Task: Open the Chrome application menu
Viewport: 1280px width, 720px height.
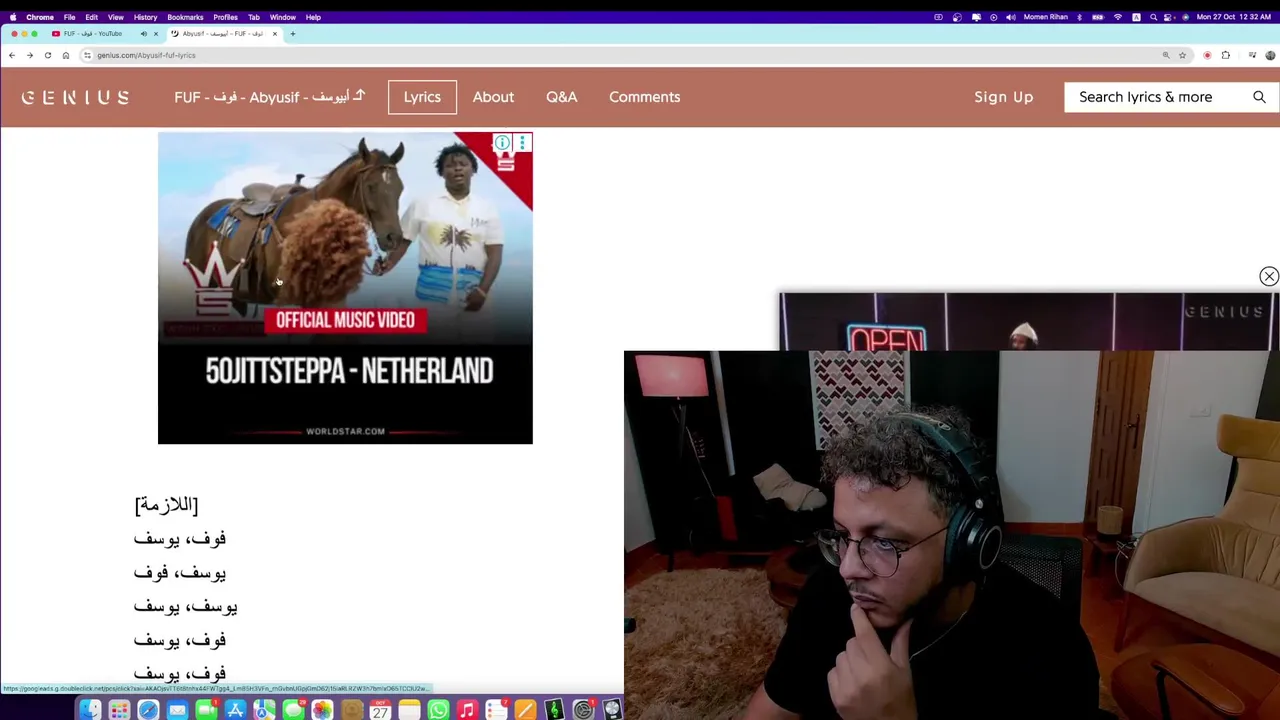Action: coord(40,17)
